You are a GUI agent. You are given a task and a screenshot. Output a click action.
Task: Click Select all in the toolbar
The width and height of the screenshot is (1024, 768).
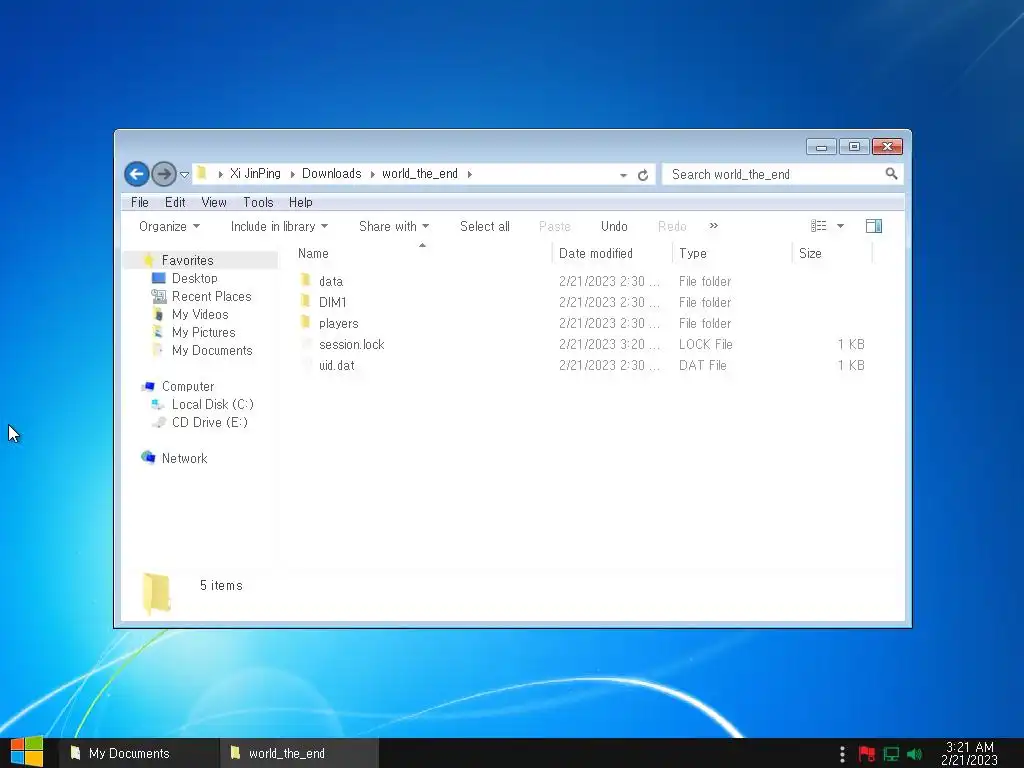[485, 227]
